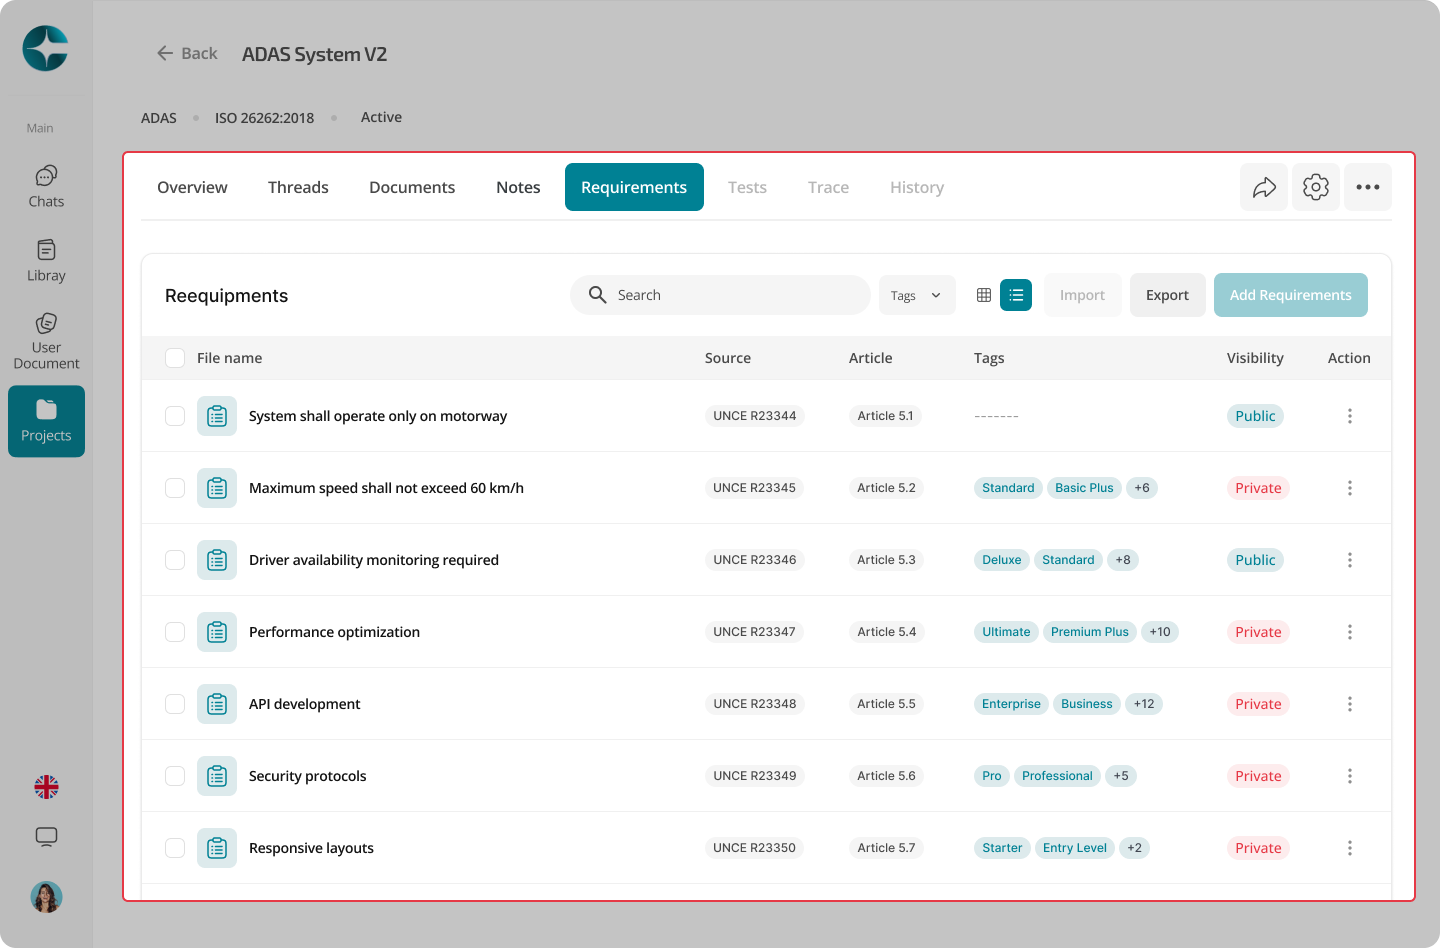Image resolution: width=1440 pixels, height=948 pixels.
Task: Open the Libray sidebar icon
Action: 46,261
